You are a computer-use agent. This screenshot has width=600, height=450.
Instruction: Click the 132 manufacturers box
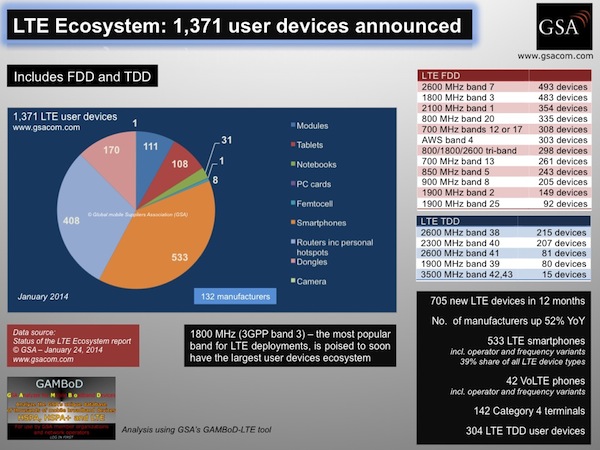tap(235, 296)
